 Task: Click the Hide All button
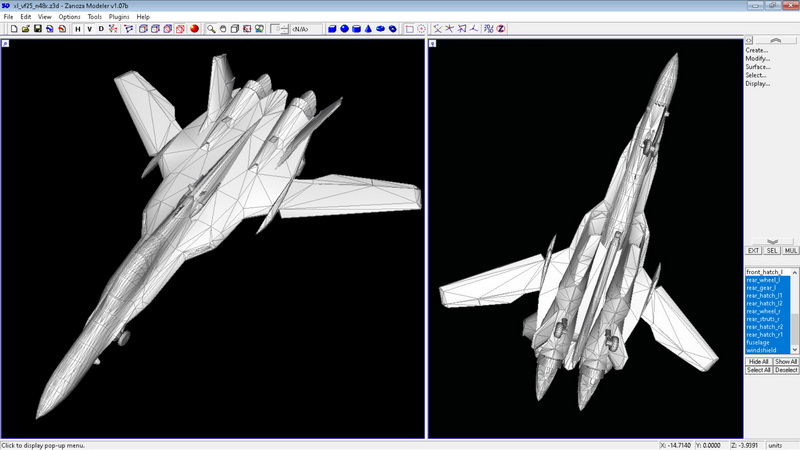pos(758,361)
